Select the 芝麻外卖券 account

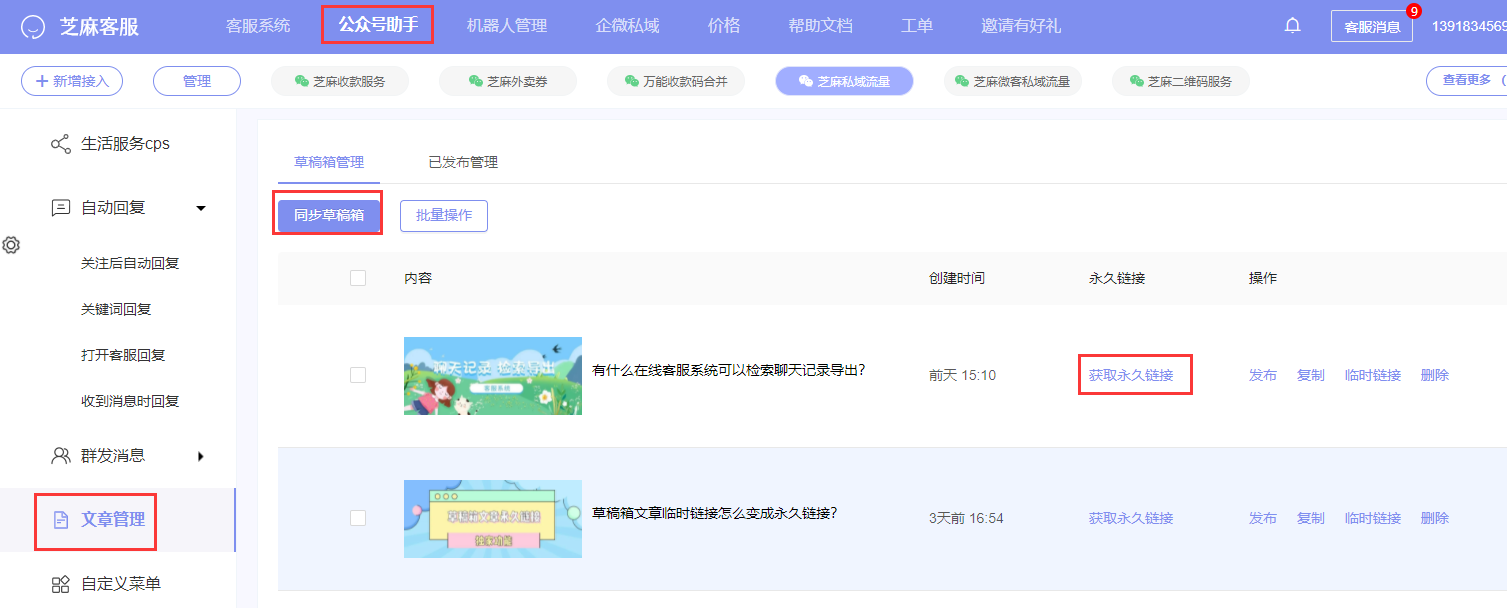point(508,82)
